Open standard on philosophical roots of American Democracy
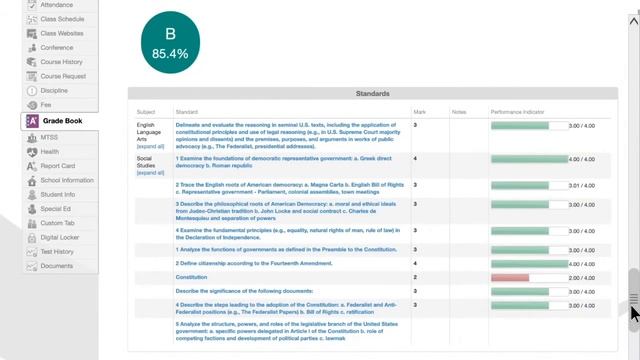The image size is (640, 360). pyautogui.click(x=286, y=211)
